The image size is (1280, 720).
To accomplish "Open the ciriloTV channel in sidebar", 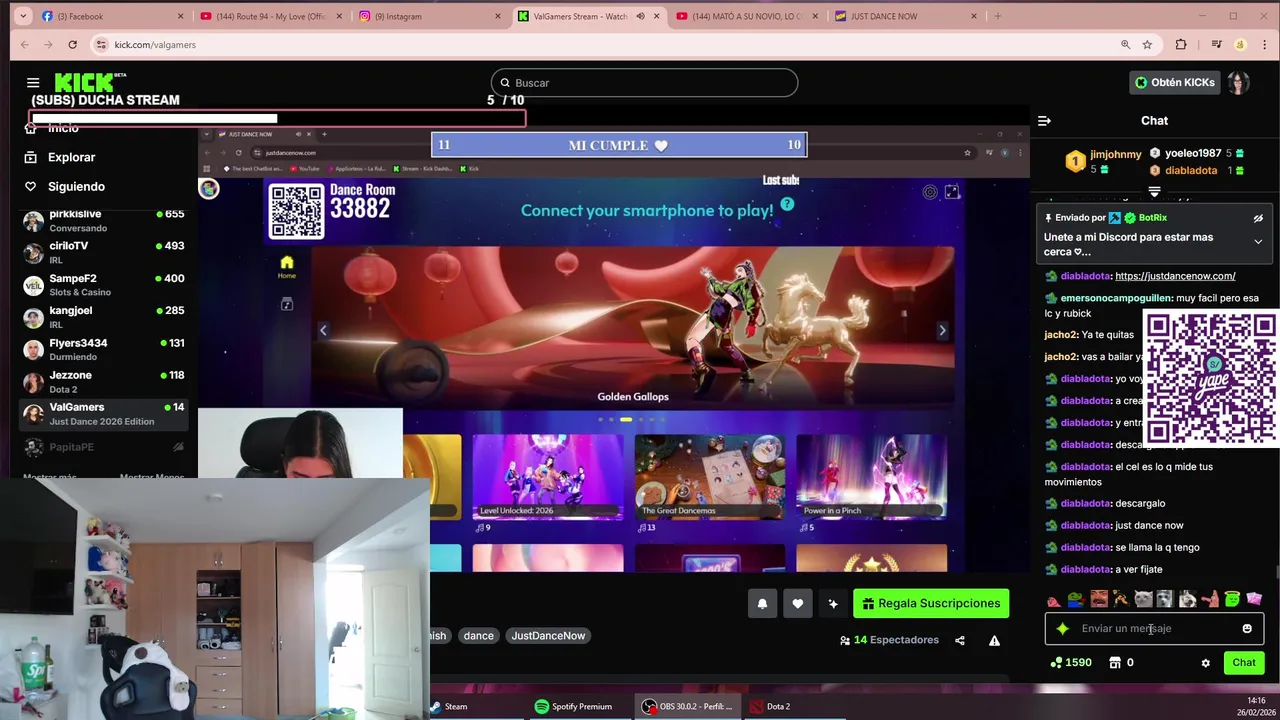I will point(104,252).
